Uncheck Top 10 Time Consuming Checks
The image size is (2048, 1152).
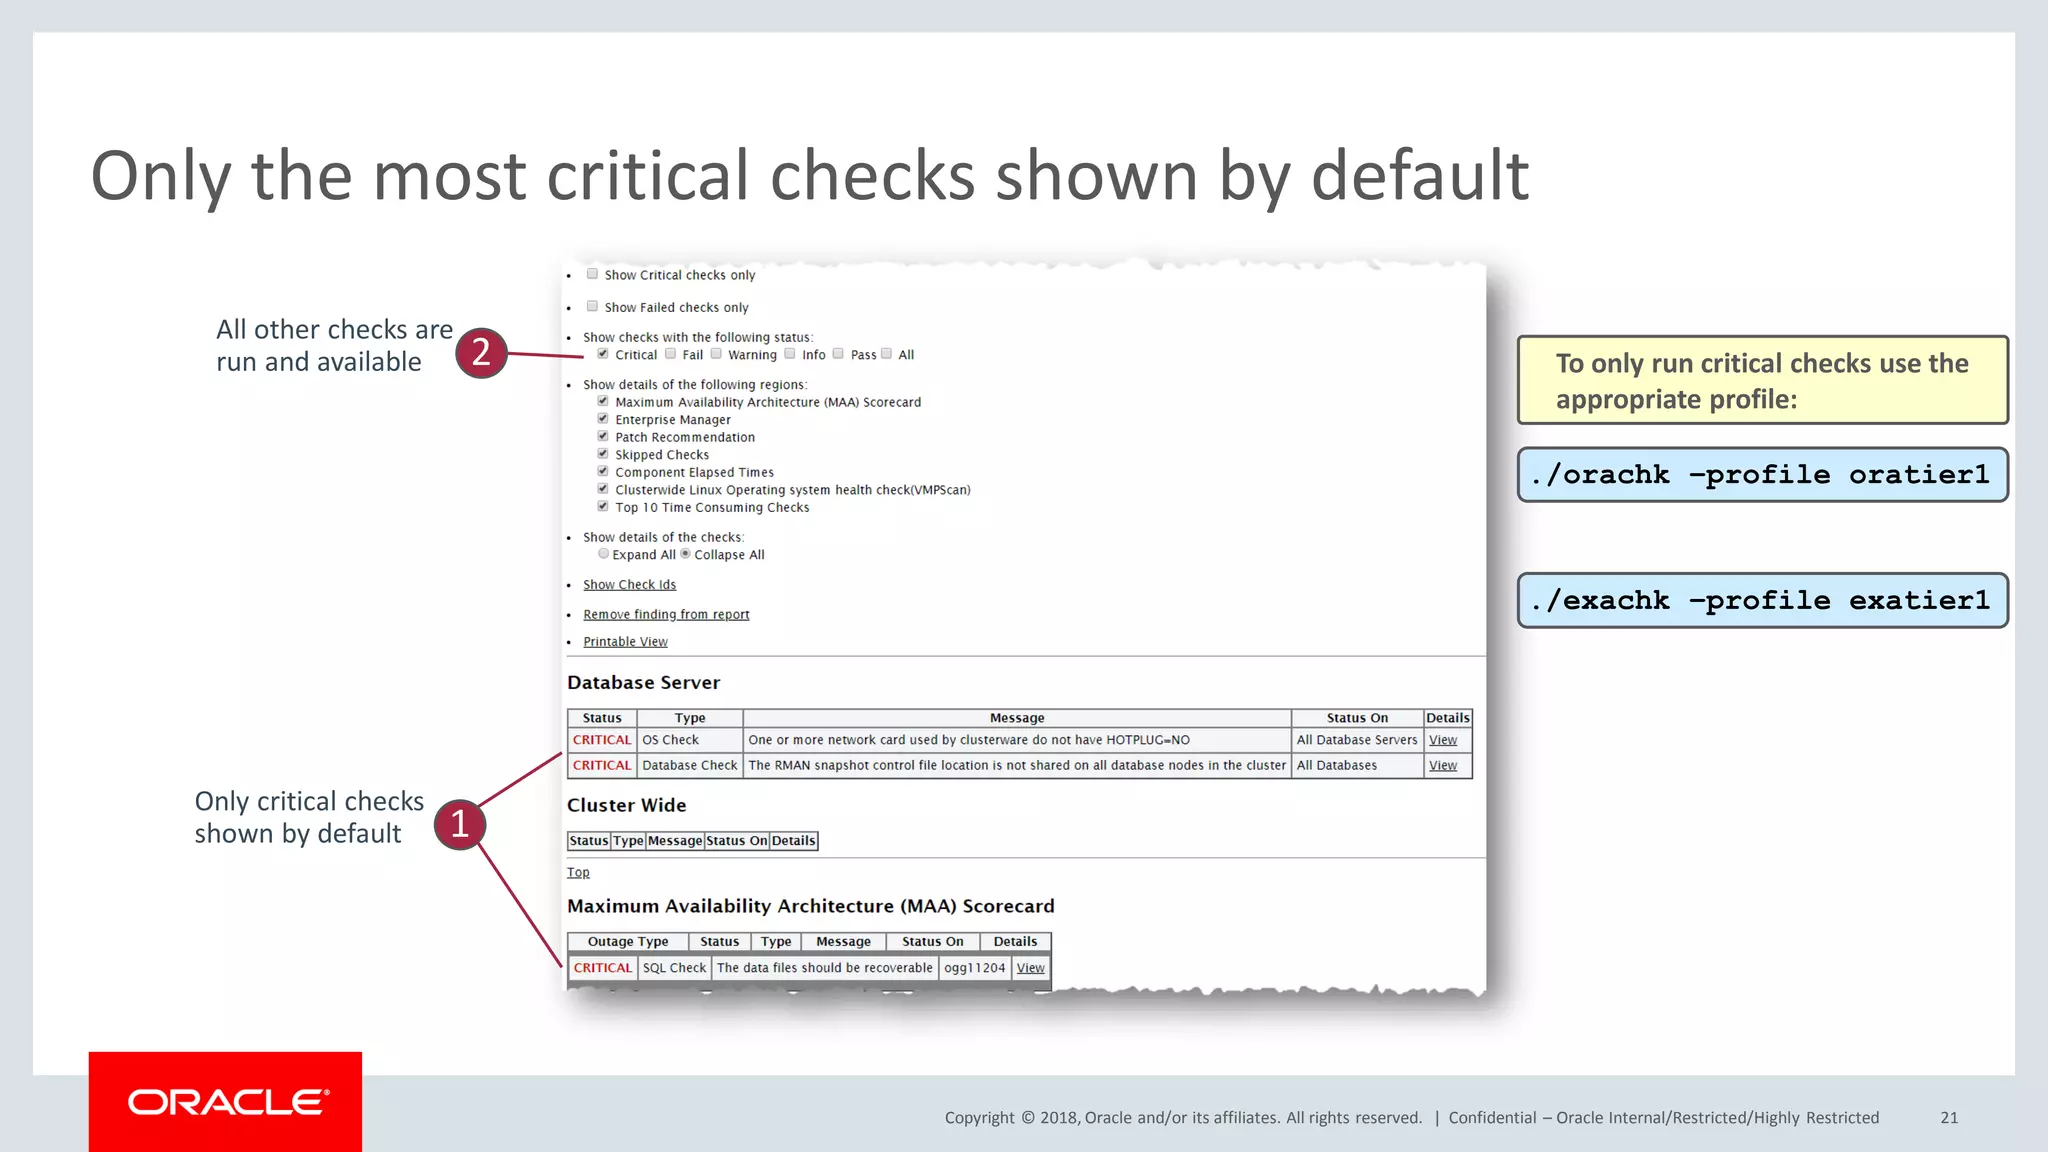603,506
